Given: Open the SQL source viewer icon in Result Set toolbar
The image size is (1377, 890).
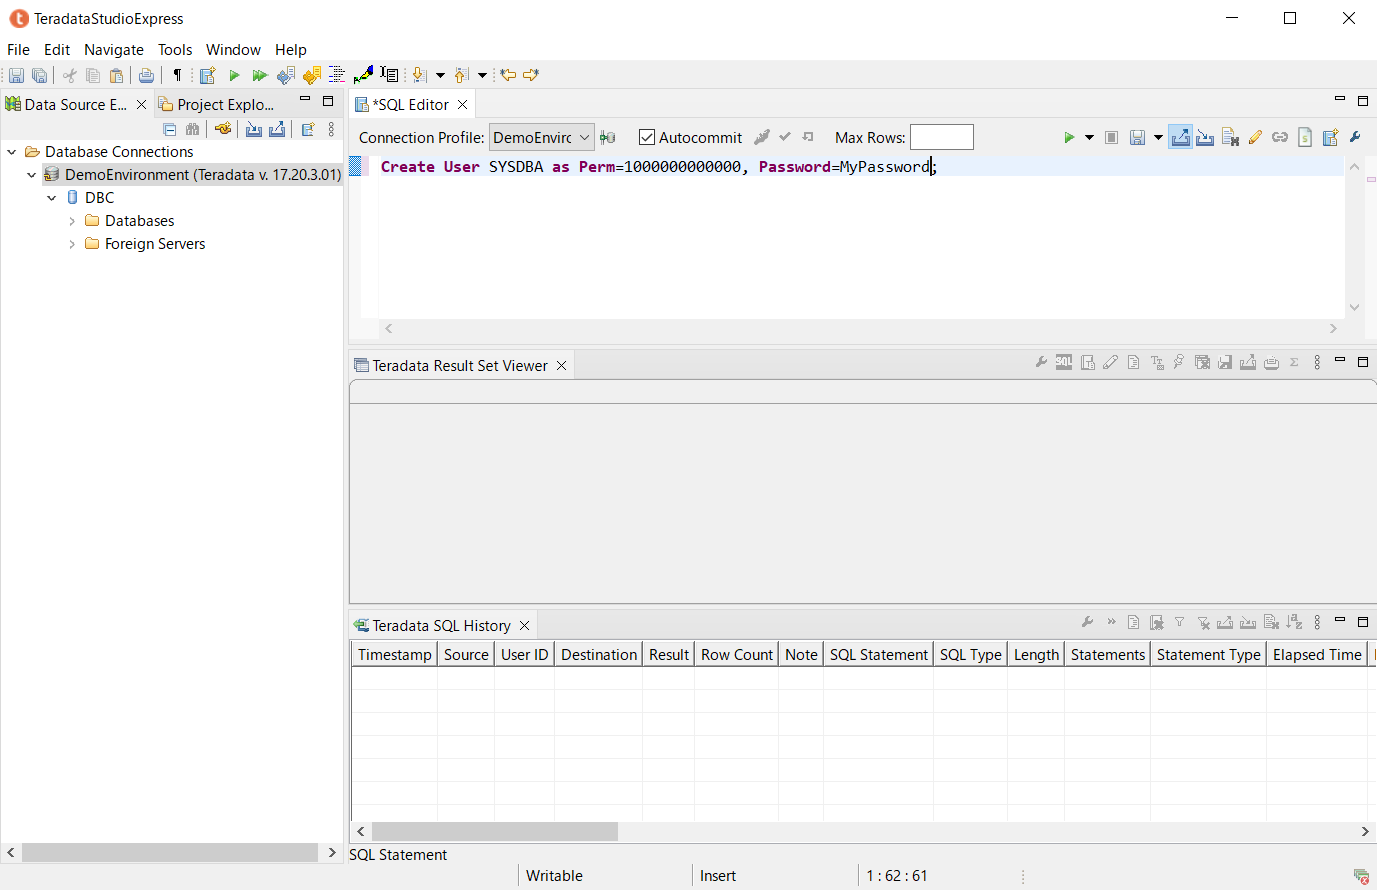Looking at the screenshot, I should [x=1063, y=362].
